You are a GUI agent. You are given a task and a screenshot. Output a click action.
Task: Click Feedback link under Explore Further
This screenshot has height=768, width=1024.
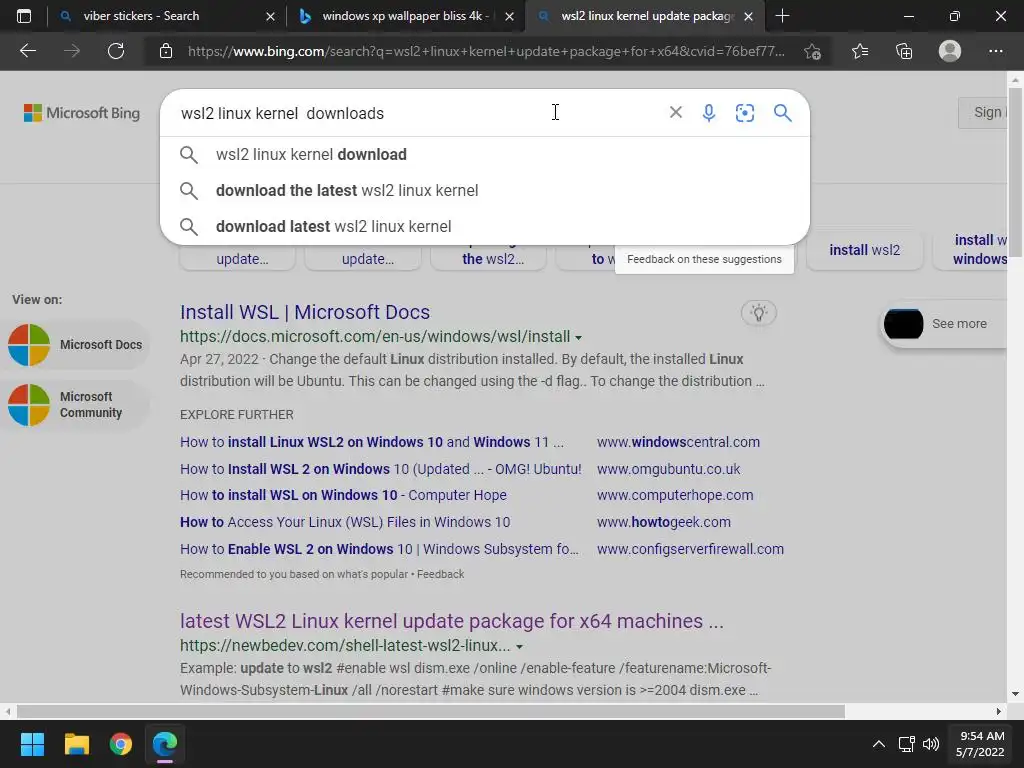[x=440, y=574]
